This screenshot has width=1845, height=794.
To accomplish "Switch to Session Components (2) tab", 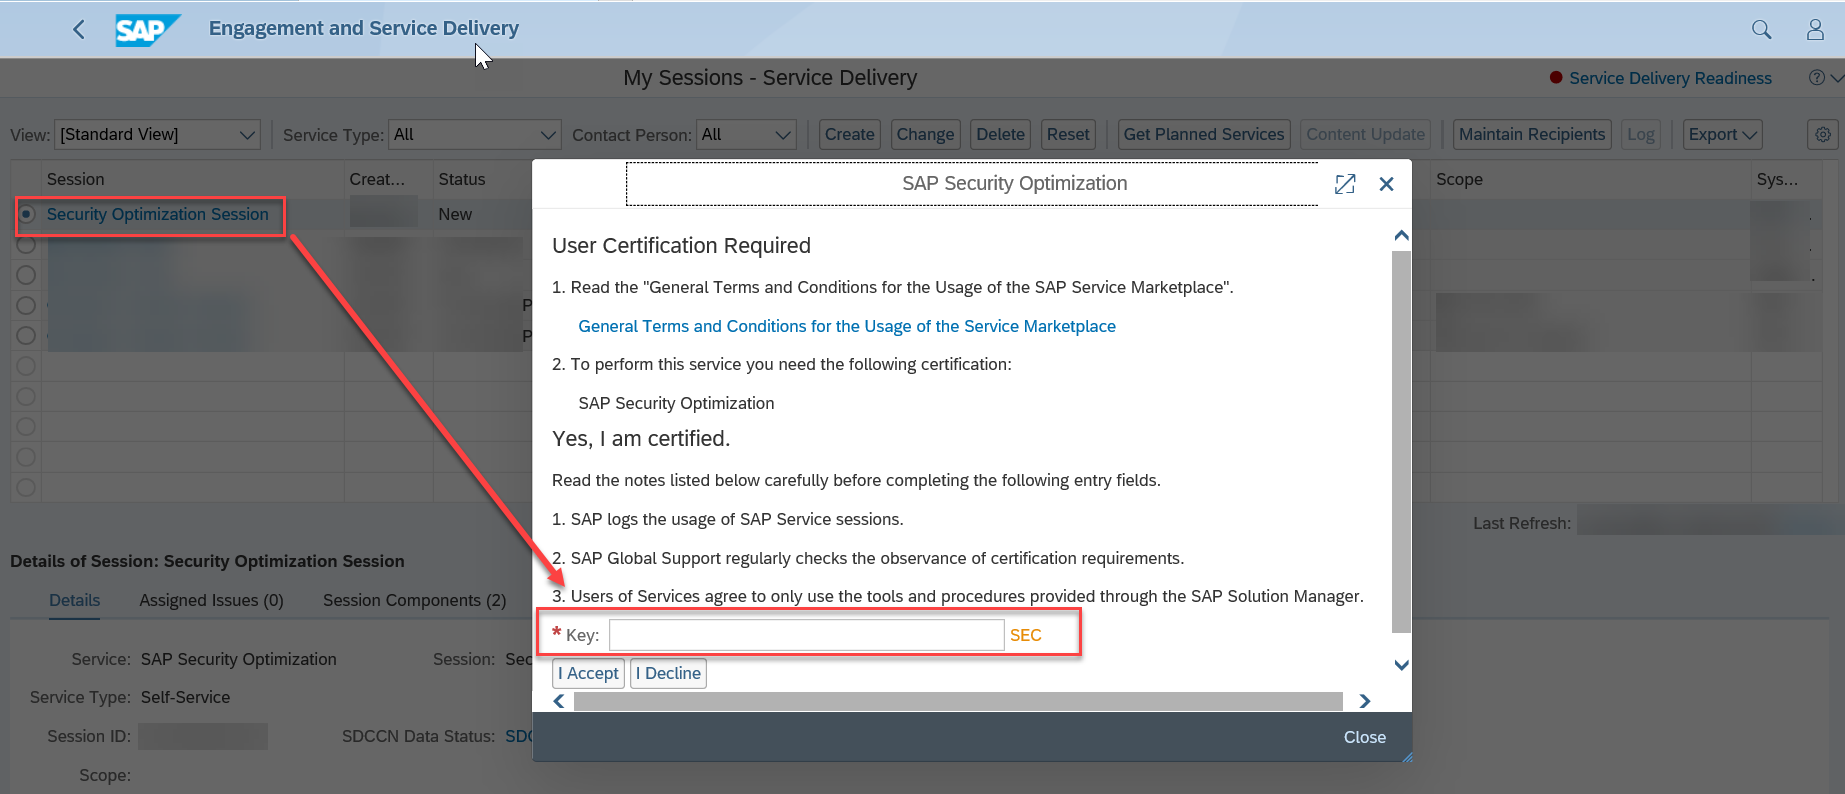I will (x=414, y=600).
